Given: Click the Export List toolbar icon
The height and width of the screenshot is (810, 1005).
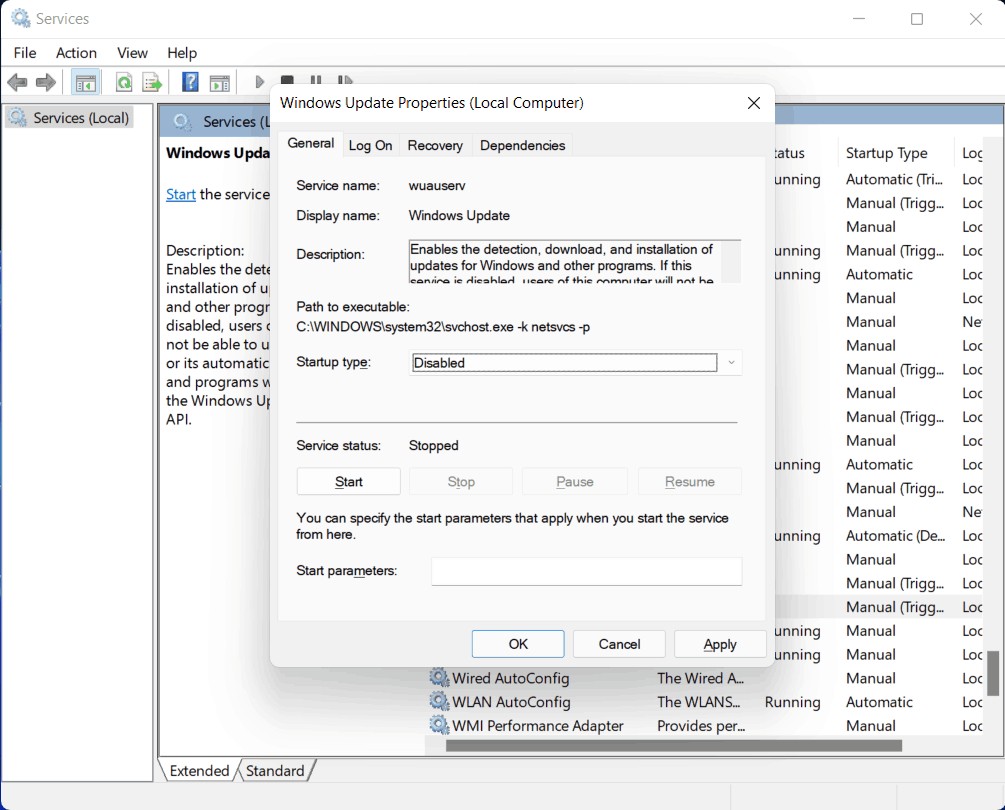Looking at the screenshot, I should click(x=152, y=82).
